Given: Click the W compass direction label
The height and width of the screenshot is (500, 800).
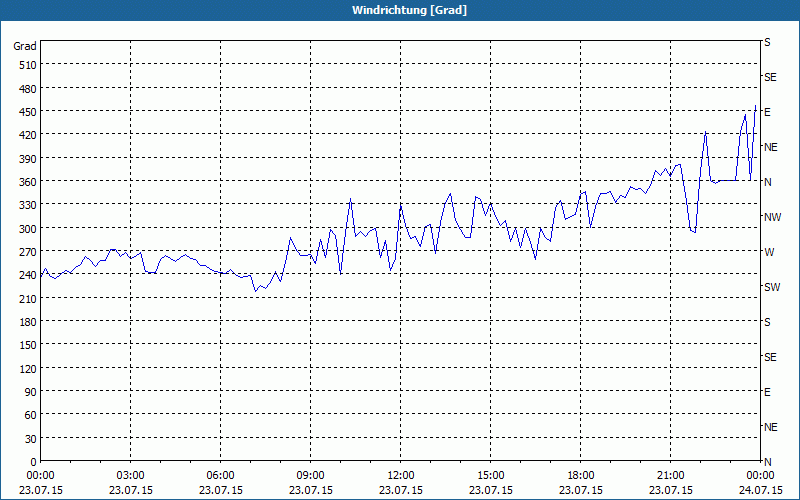Looking at the screenshot, I should pos(769,252).
